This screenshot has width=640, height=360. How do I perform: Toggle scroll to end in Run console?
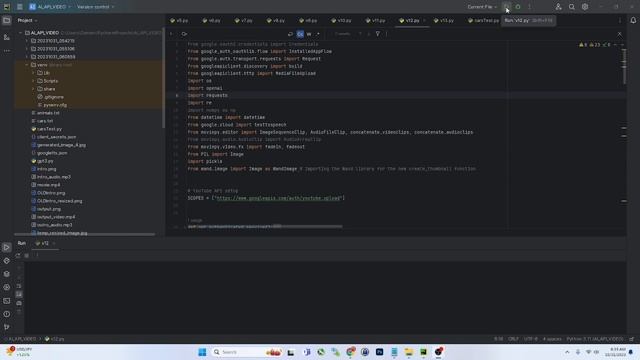pos(19,294)
